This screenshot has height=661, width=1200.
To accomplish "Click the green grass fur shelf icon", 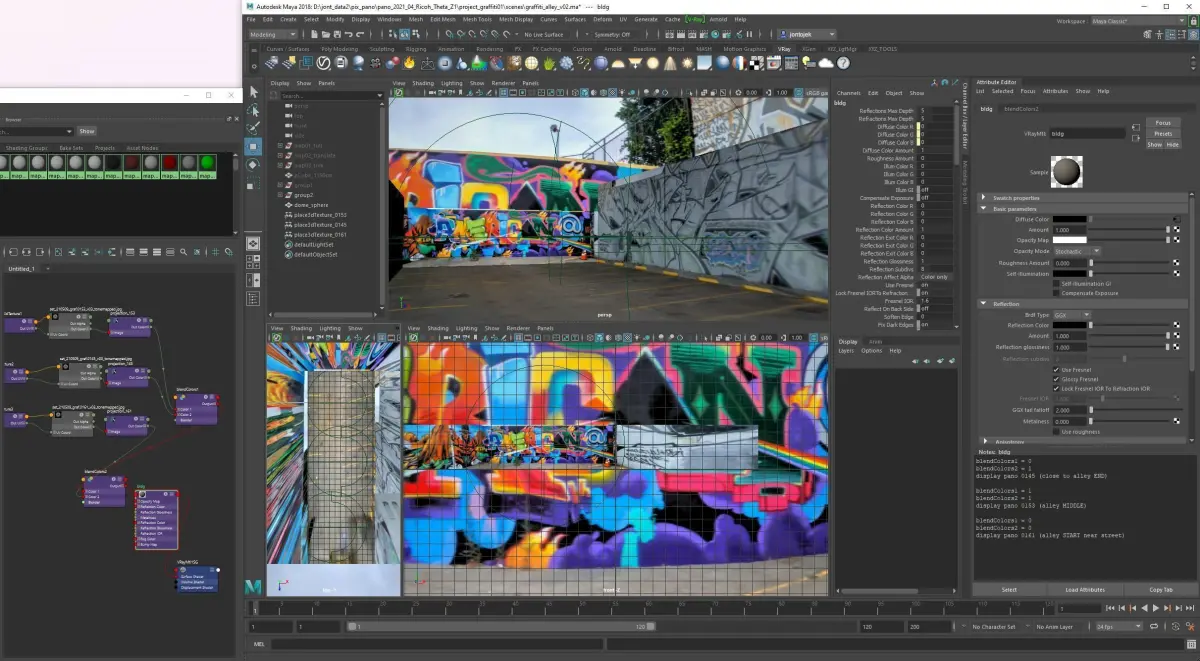I will point(549,62).
